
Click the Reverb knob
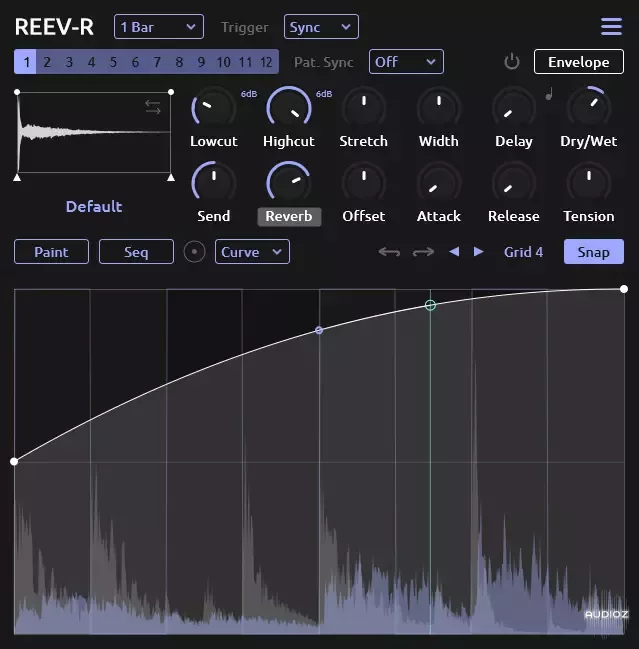tap(289, 183)
